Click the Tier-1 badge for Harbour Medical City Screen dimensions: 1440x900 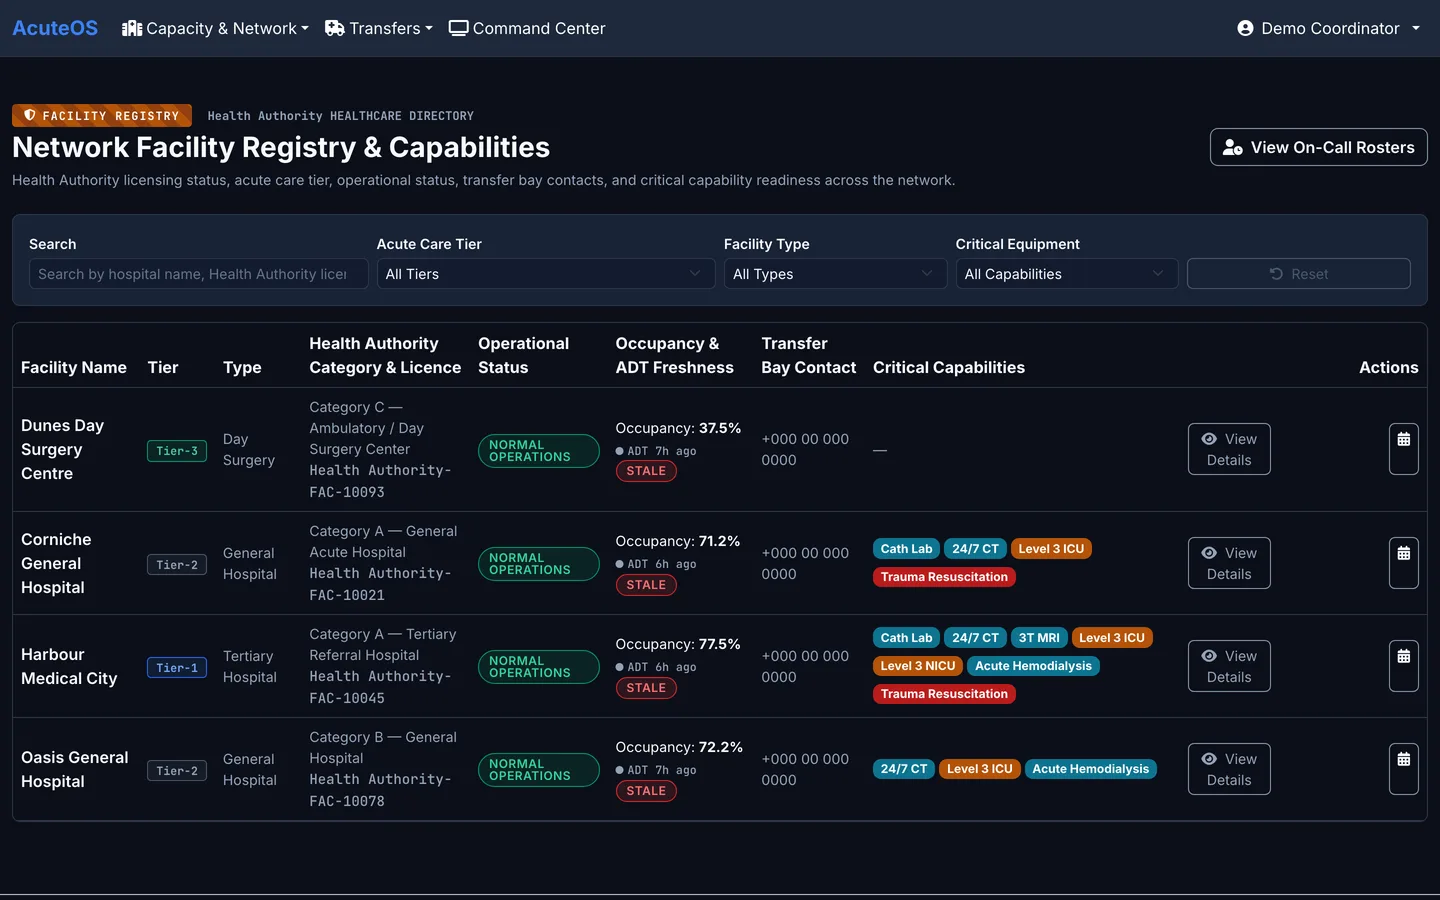point(177,668)
